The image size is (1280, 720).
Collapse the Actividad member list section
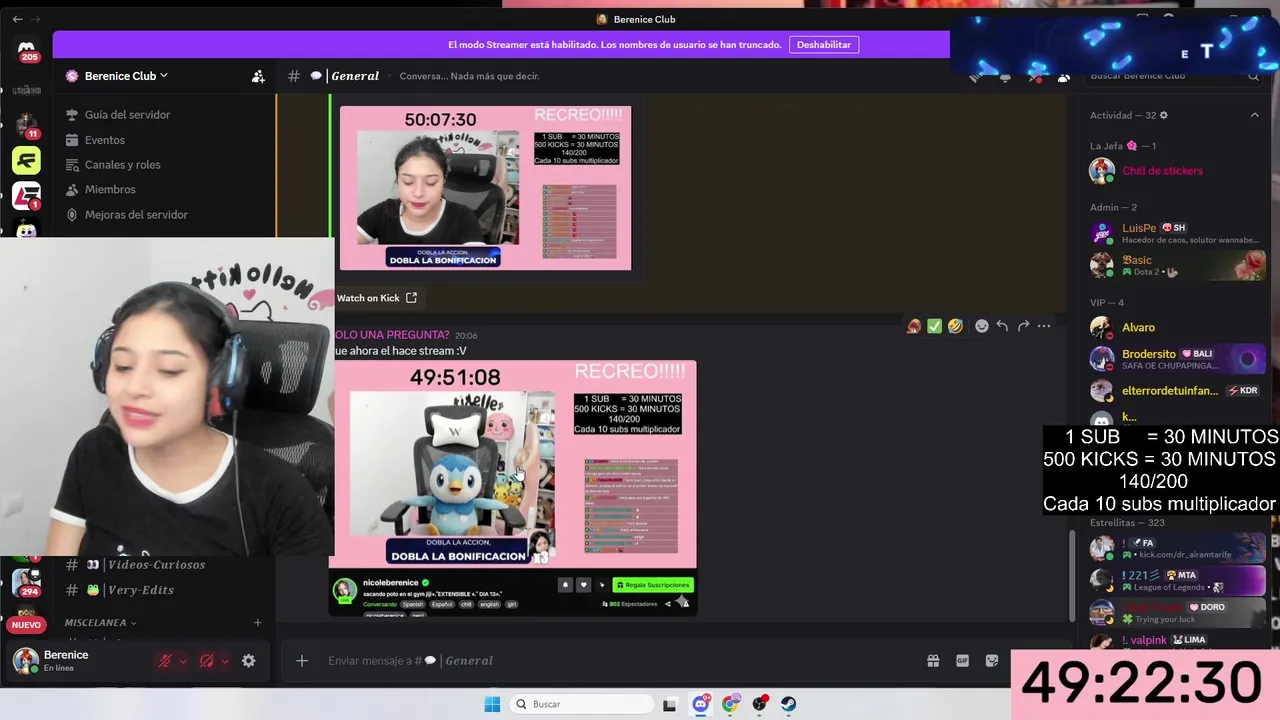point(1254,115)
